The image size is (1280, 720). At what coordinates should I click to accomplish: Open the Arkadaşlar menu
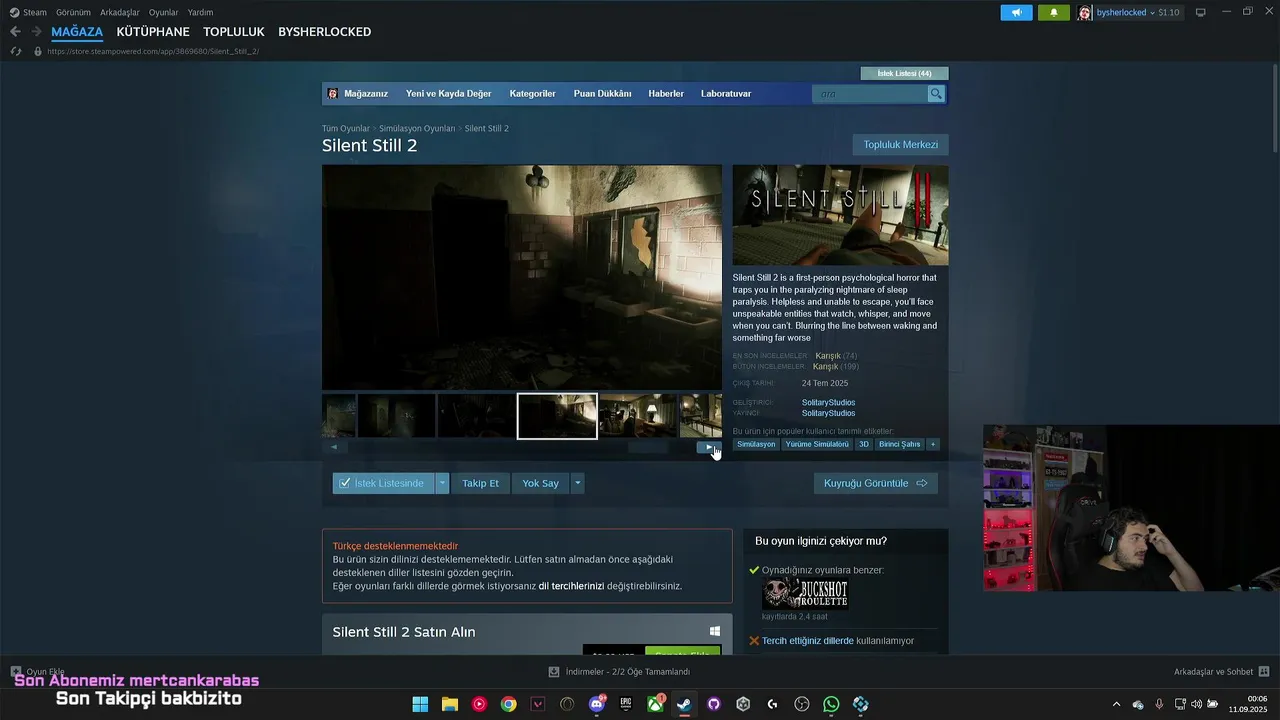[x=120, y=12]
